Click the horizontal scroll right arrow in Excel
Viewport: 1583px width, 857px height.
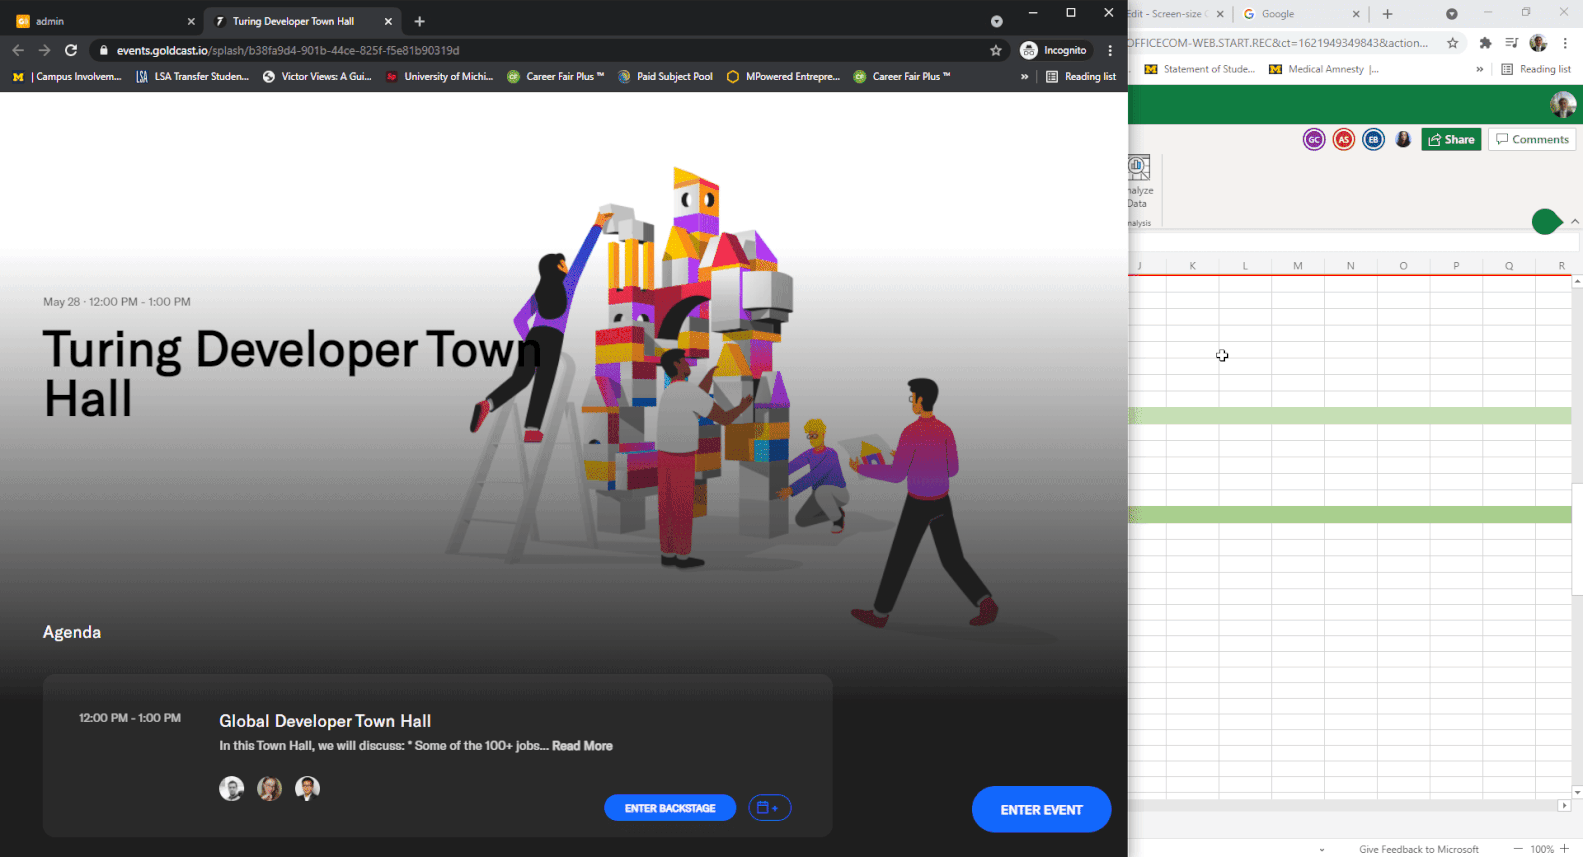tap(1565, 805)
